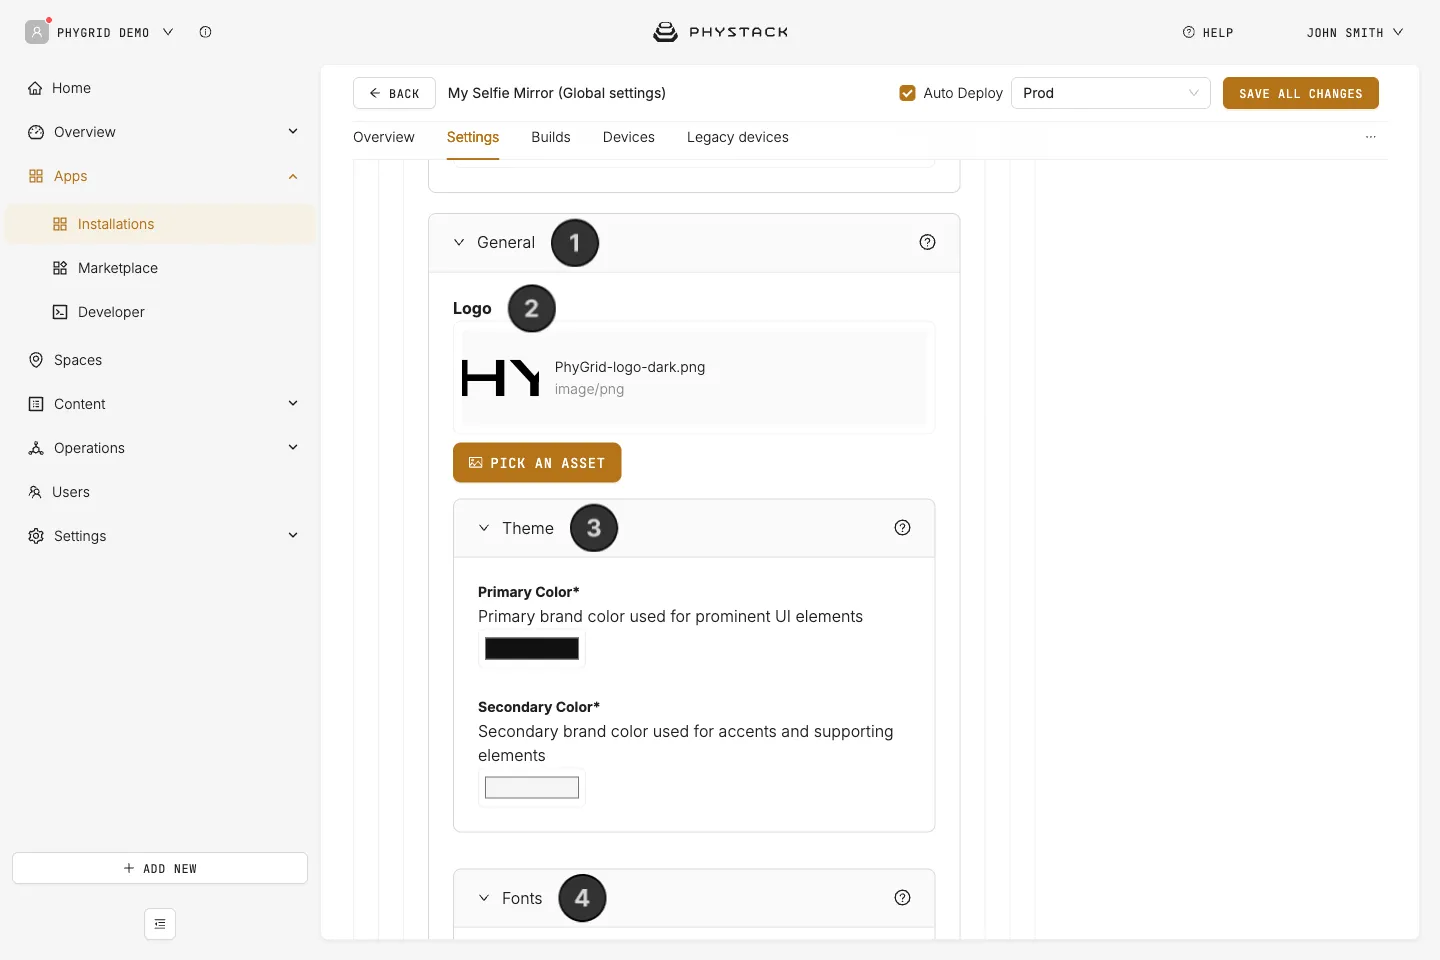Expand the Settings menu chevron in sidebar

(x=293, y=536)
